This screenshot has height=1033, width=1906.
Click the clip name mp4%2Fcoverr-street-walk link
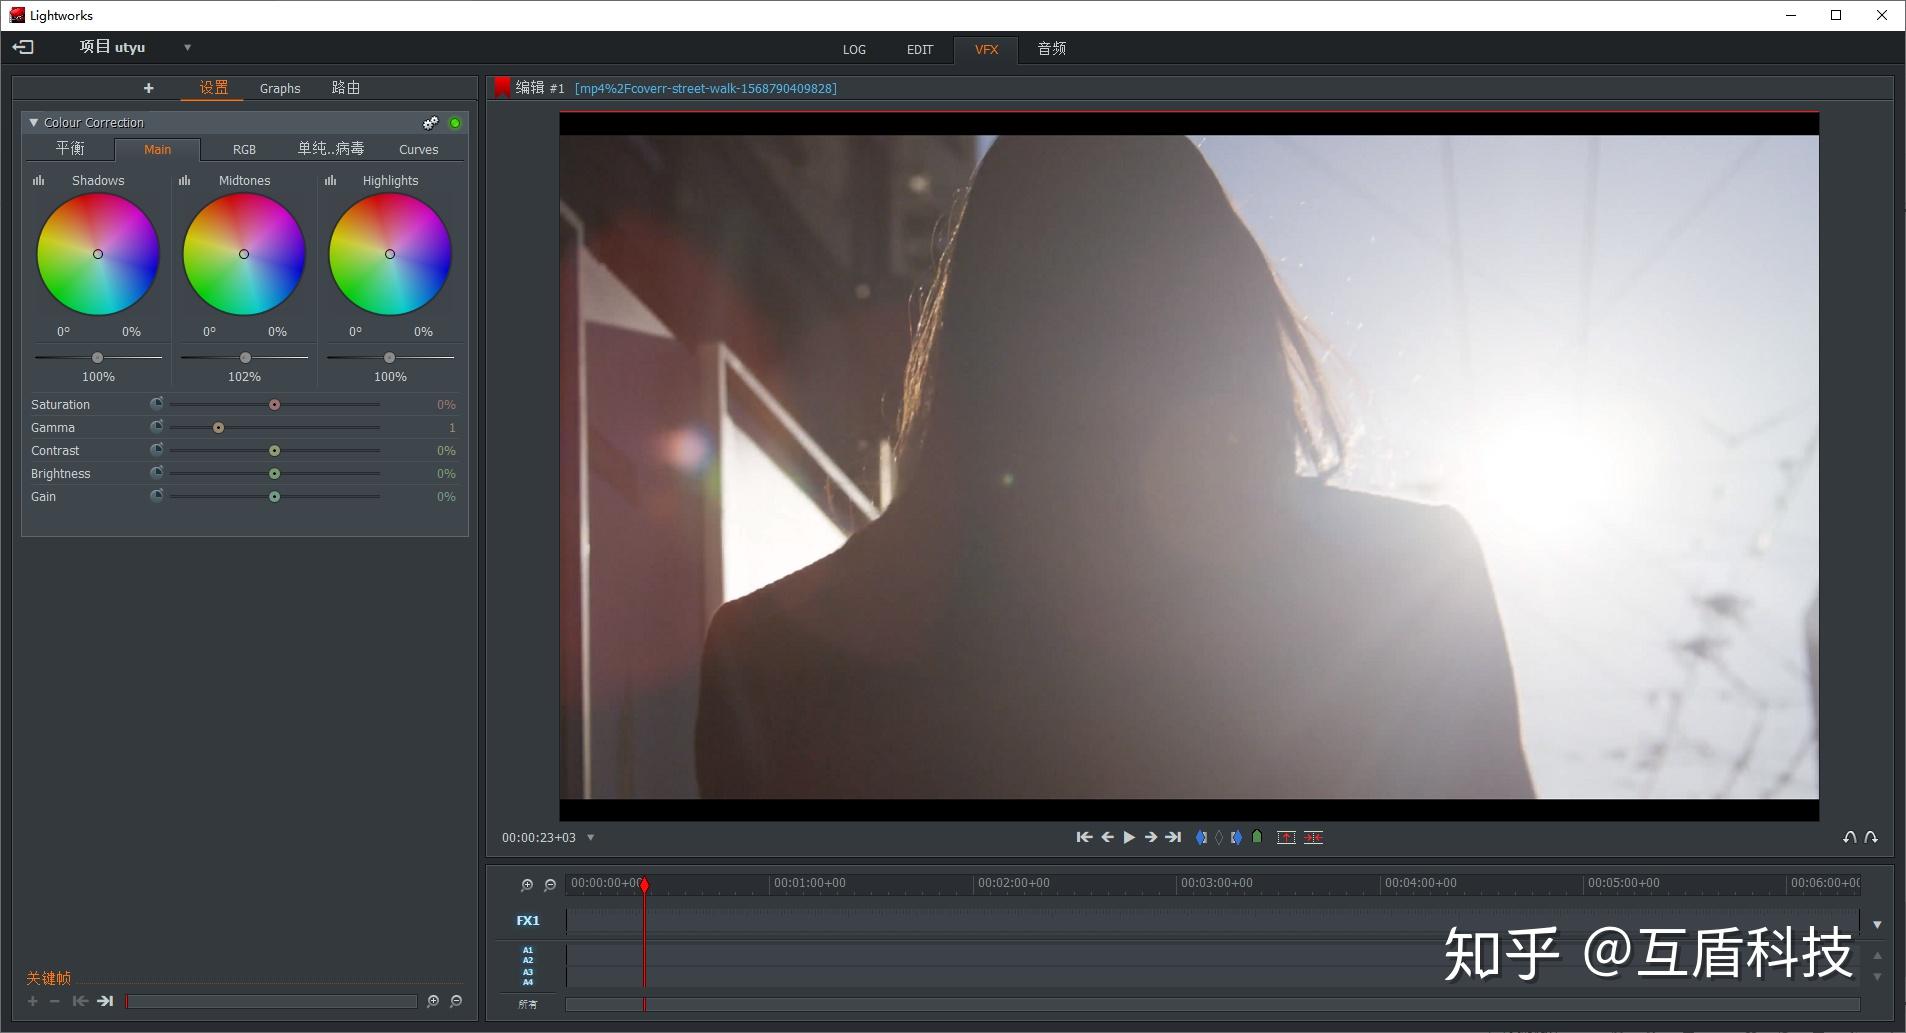tap(705, 88)
